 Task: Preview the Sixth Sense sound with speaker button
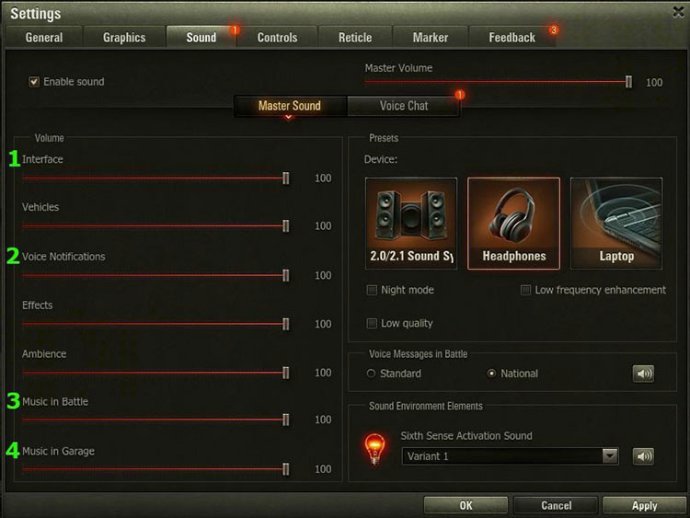tap(643, 456)
